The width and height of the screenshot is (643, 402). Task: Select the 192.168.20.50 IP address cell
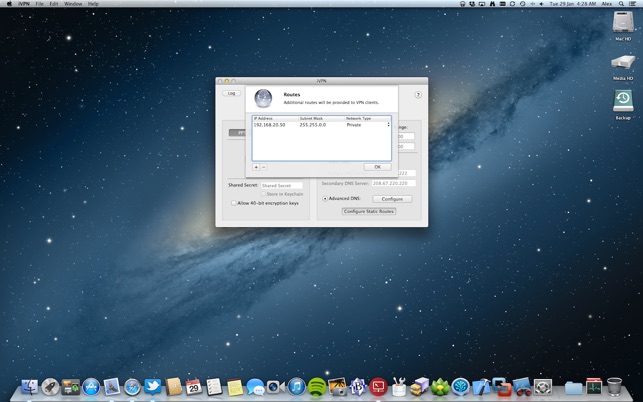click(270, 125)
